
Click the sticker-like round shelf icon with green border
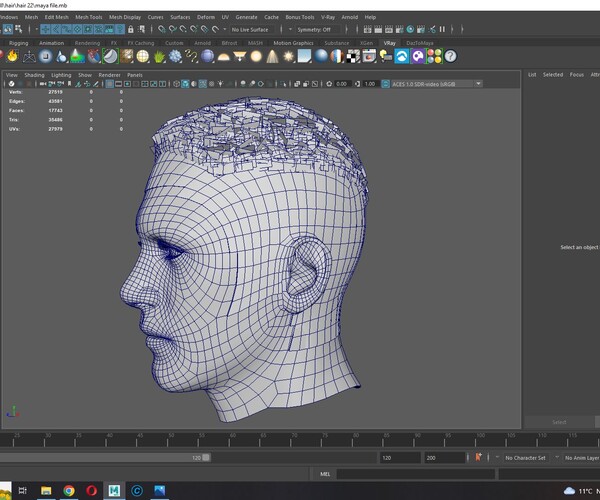110,57
